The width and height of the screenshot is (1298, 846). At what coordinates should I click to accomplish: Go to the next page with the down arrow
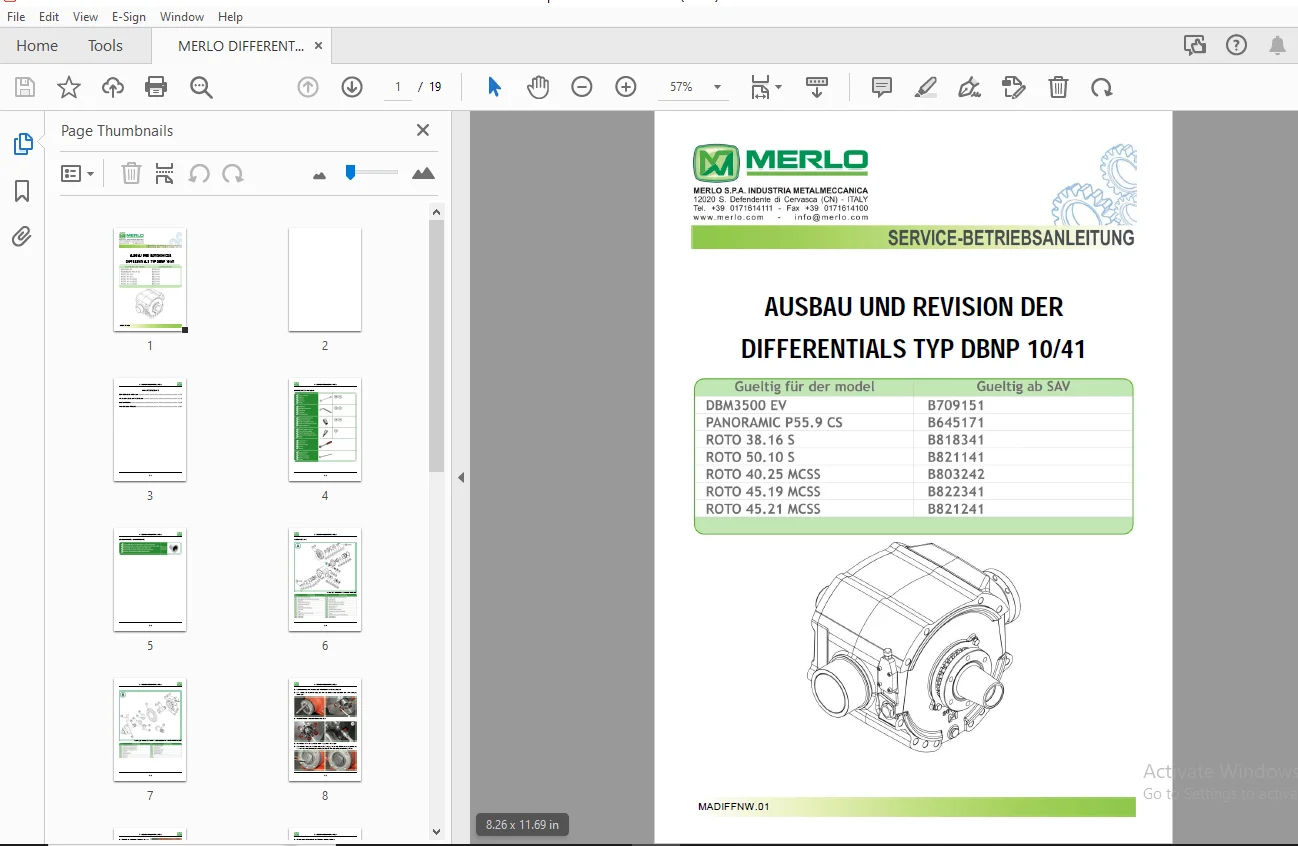352,87
